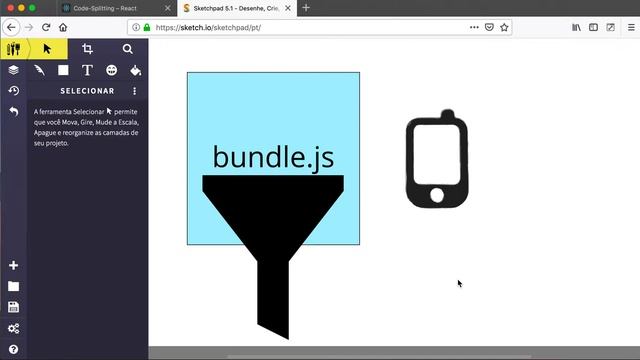Image resolution: width=640 pixels, height=360 pixels.
Task: Click the canvas horizontal scrollbar
Action: click(380, 357)
